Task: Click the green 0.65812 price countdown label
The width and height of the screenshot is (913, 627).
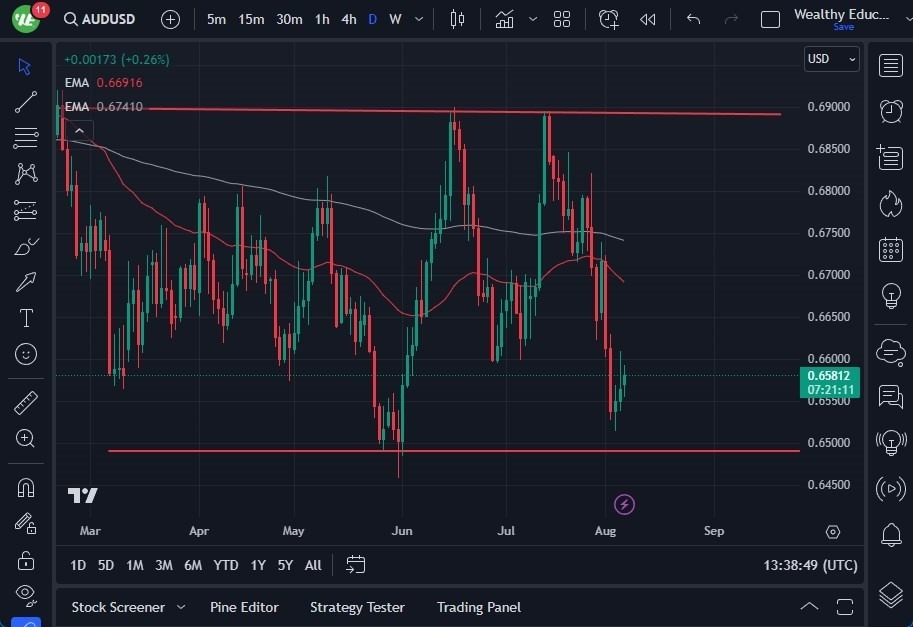Action: [831, 383]
